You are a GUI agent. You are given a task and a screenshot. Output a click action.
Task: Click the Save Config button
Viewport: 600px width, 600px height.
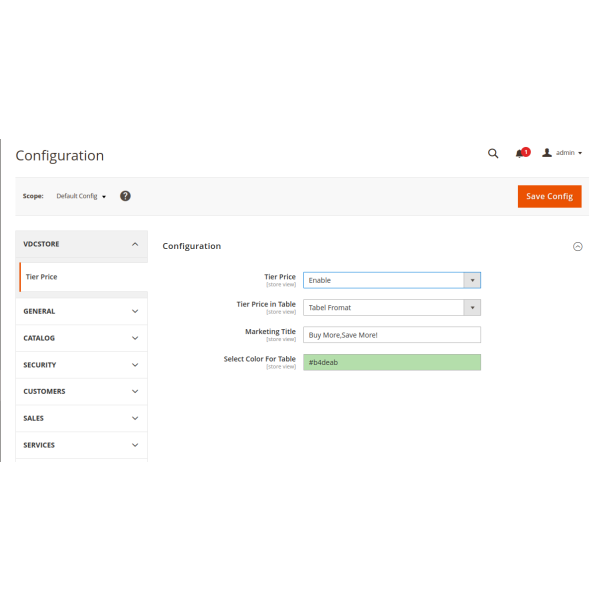(549, 196)
